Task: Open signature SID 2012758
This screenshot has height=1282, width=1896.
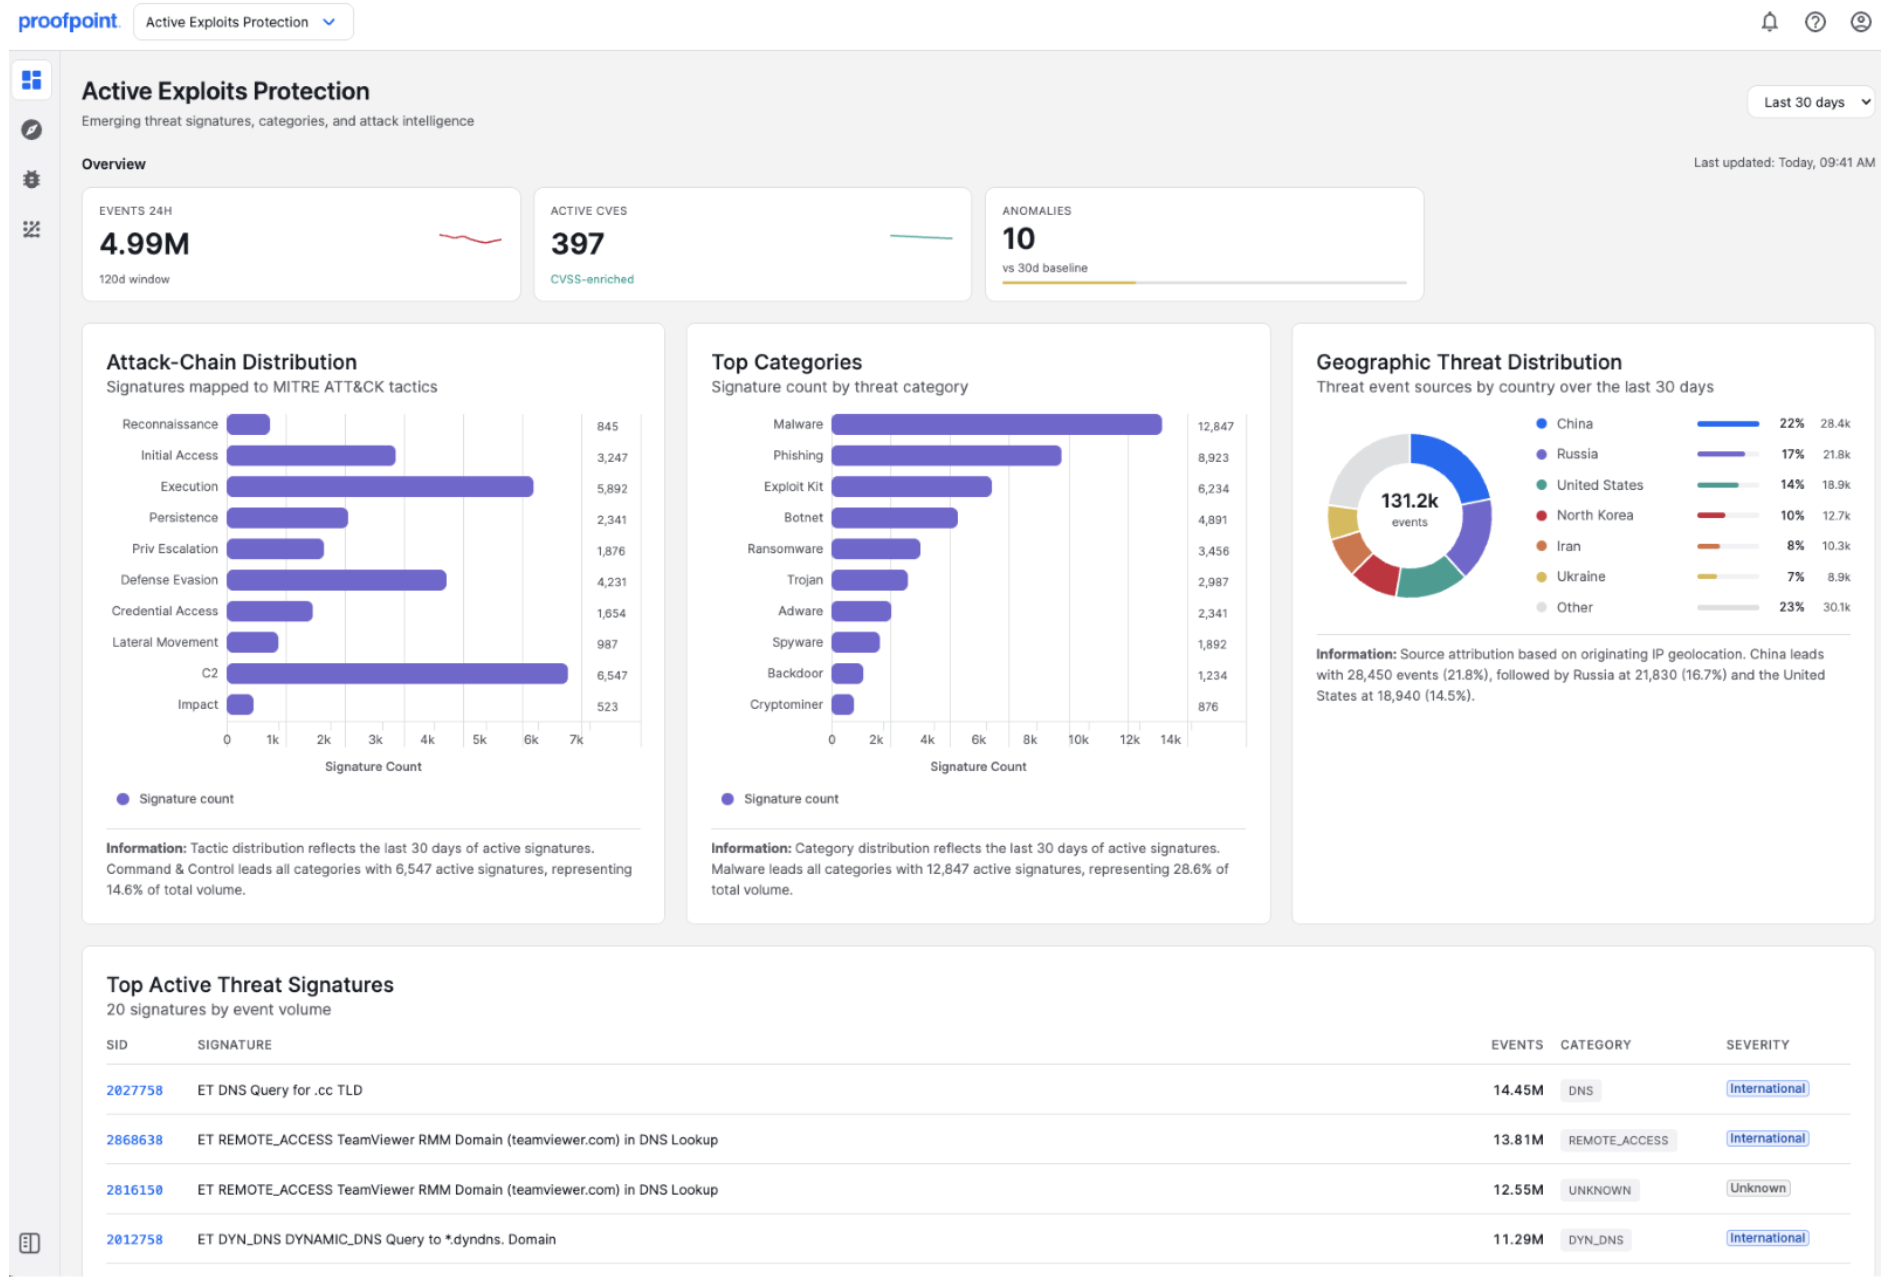Action: tap(134, 1240)
